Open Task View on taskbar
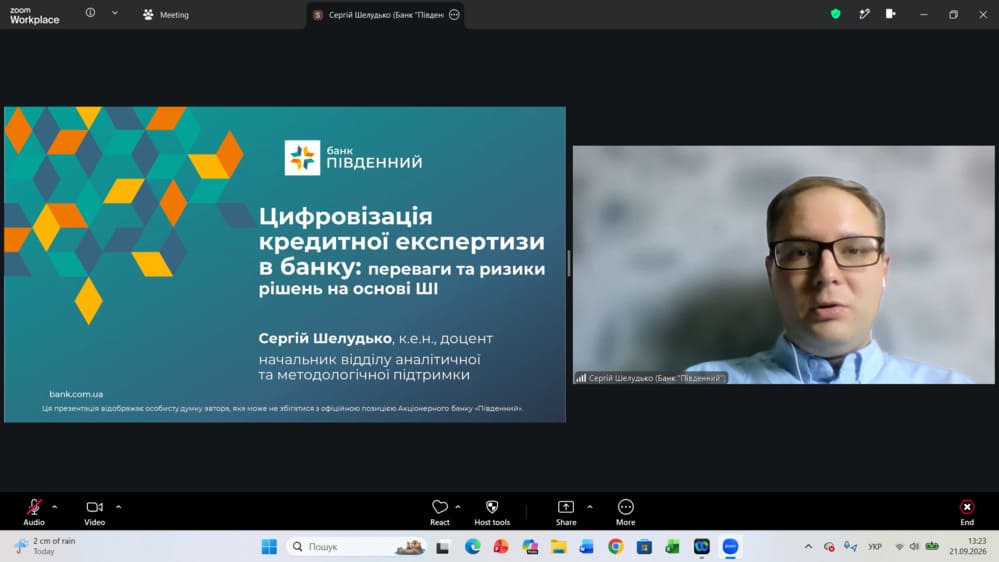Screen dimensions: 999x562 (443, 547)
